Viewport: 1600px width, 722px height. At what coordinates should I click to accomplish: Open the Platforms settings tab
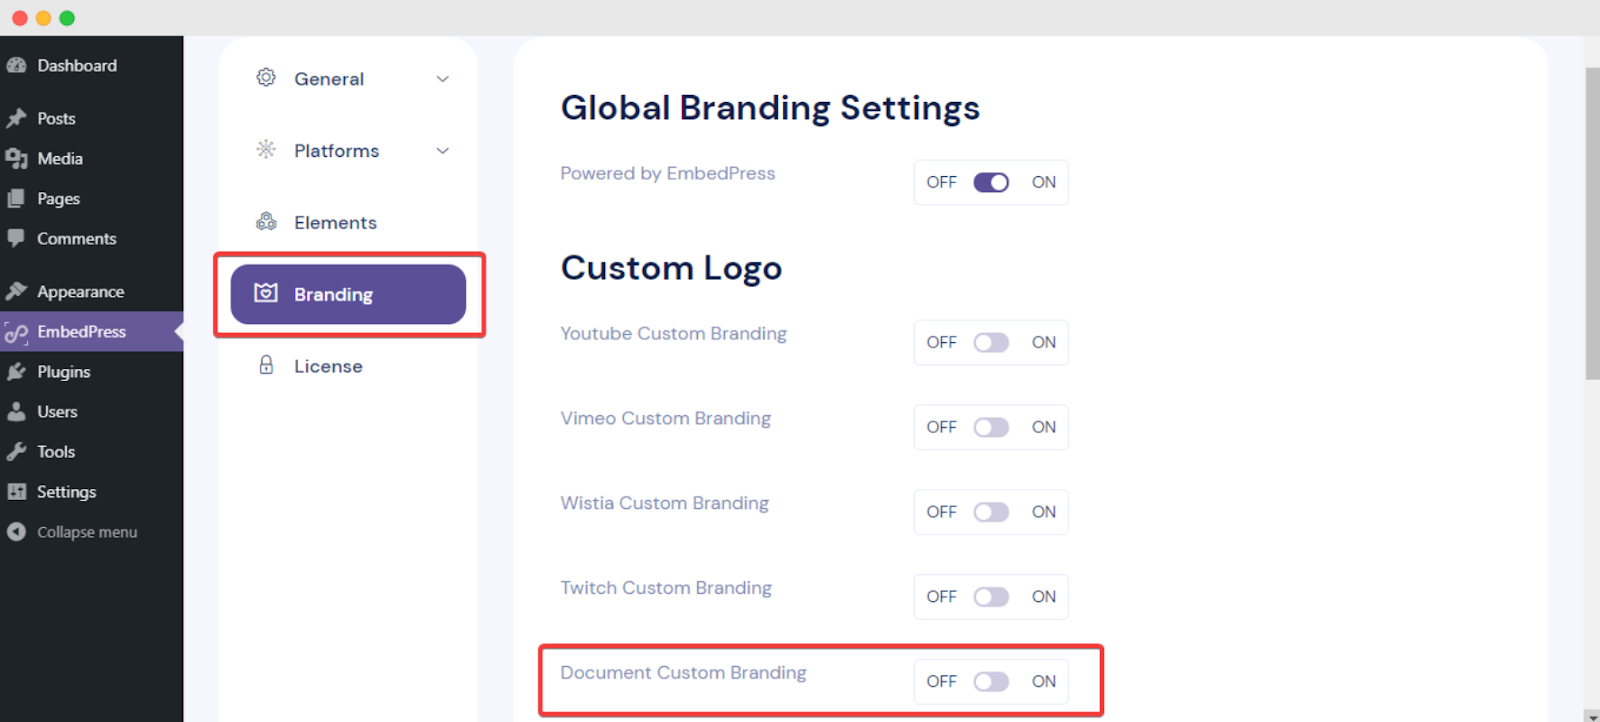(348, 151)
